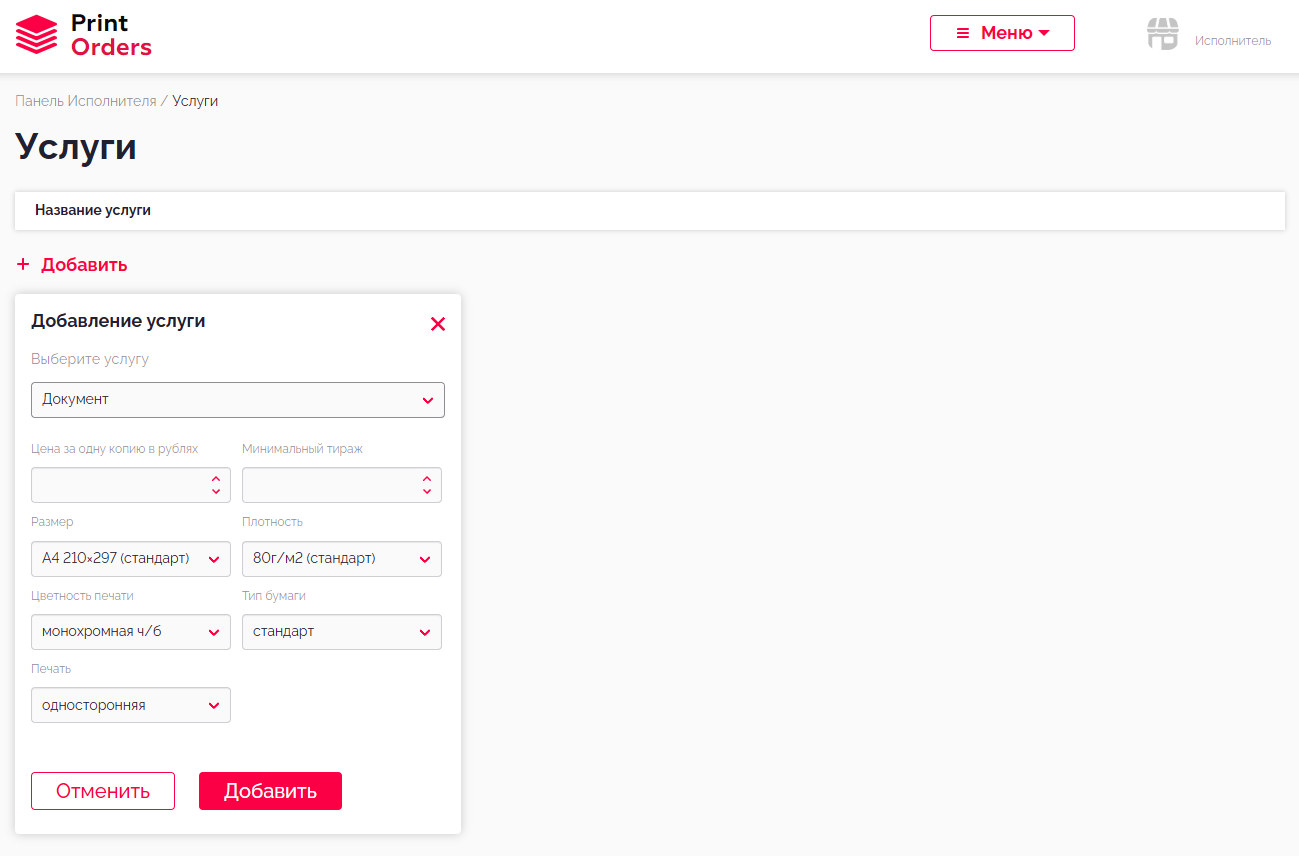
Task: Expand the Плотность 80г/м2 dropdown
Action: point(342,559)
